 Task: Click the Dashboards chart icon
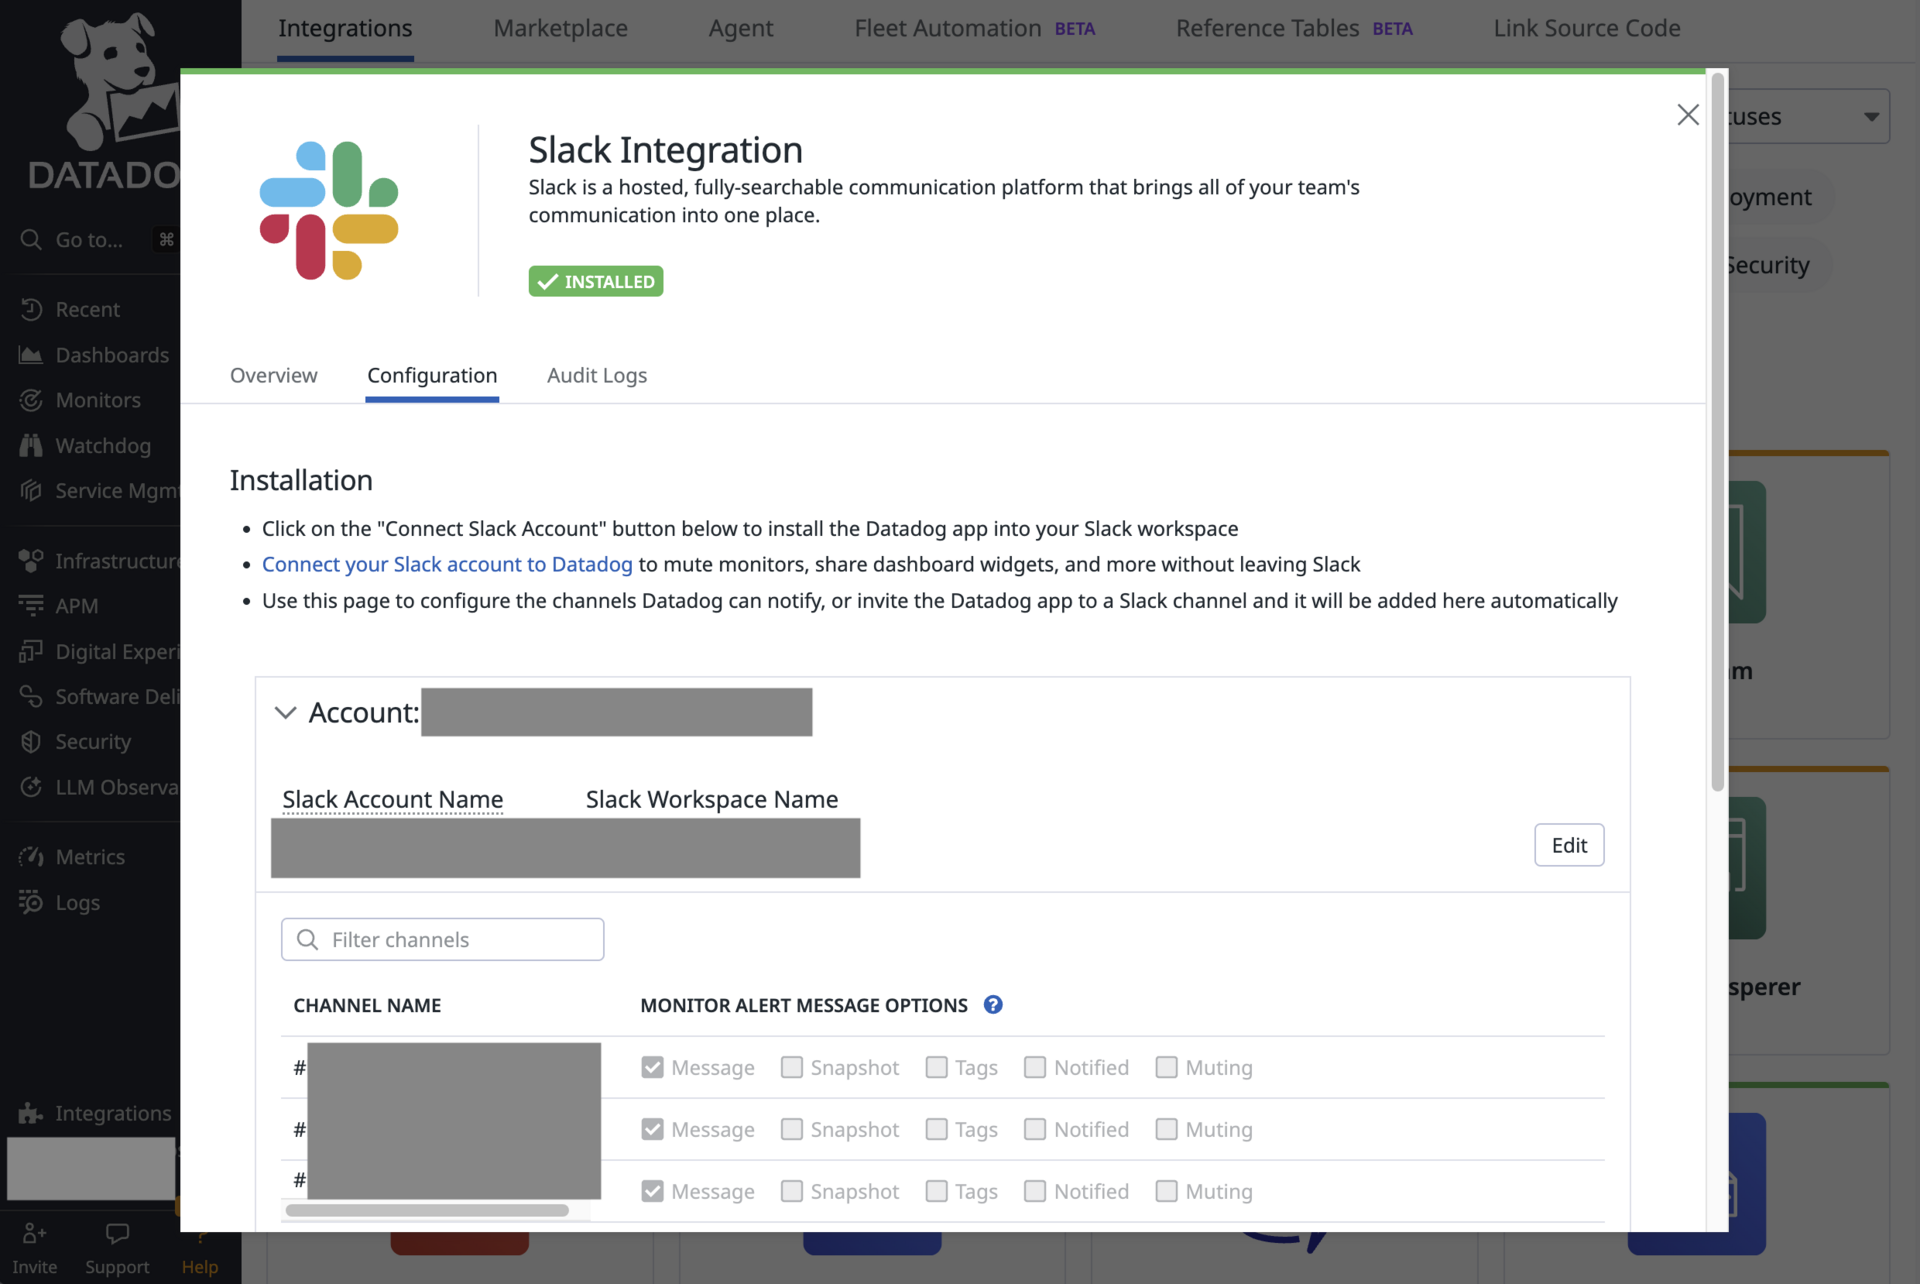click(x=31, y=355)
